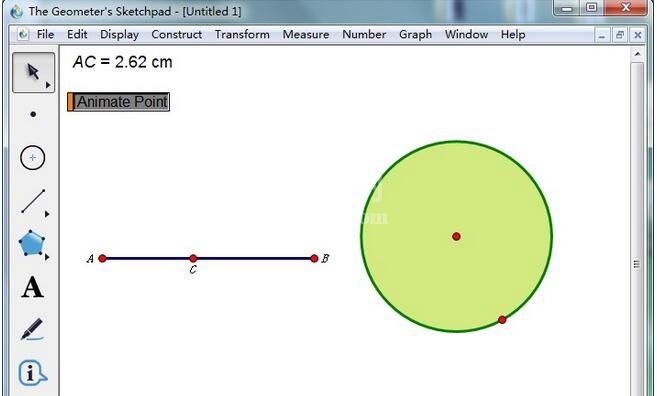Screen dimensions: 657x396
Task: Expand the Selection Arrow tool flyout arrow
Action: coord(48,85)
